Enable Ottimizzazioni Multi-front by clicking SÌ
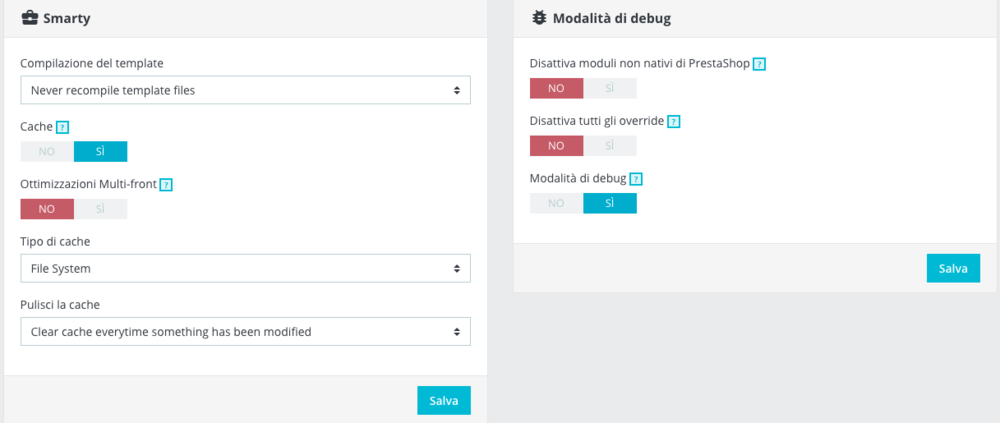The image size is (1000, 423). [x=100, y=210]
